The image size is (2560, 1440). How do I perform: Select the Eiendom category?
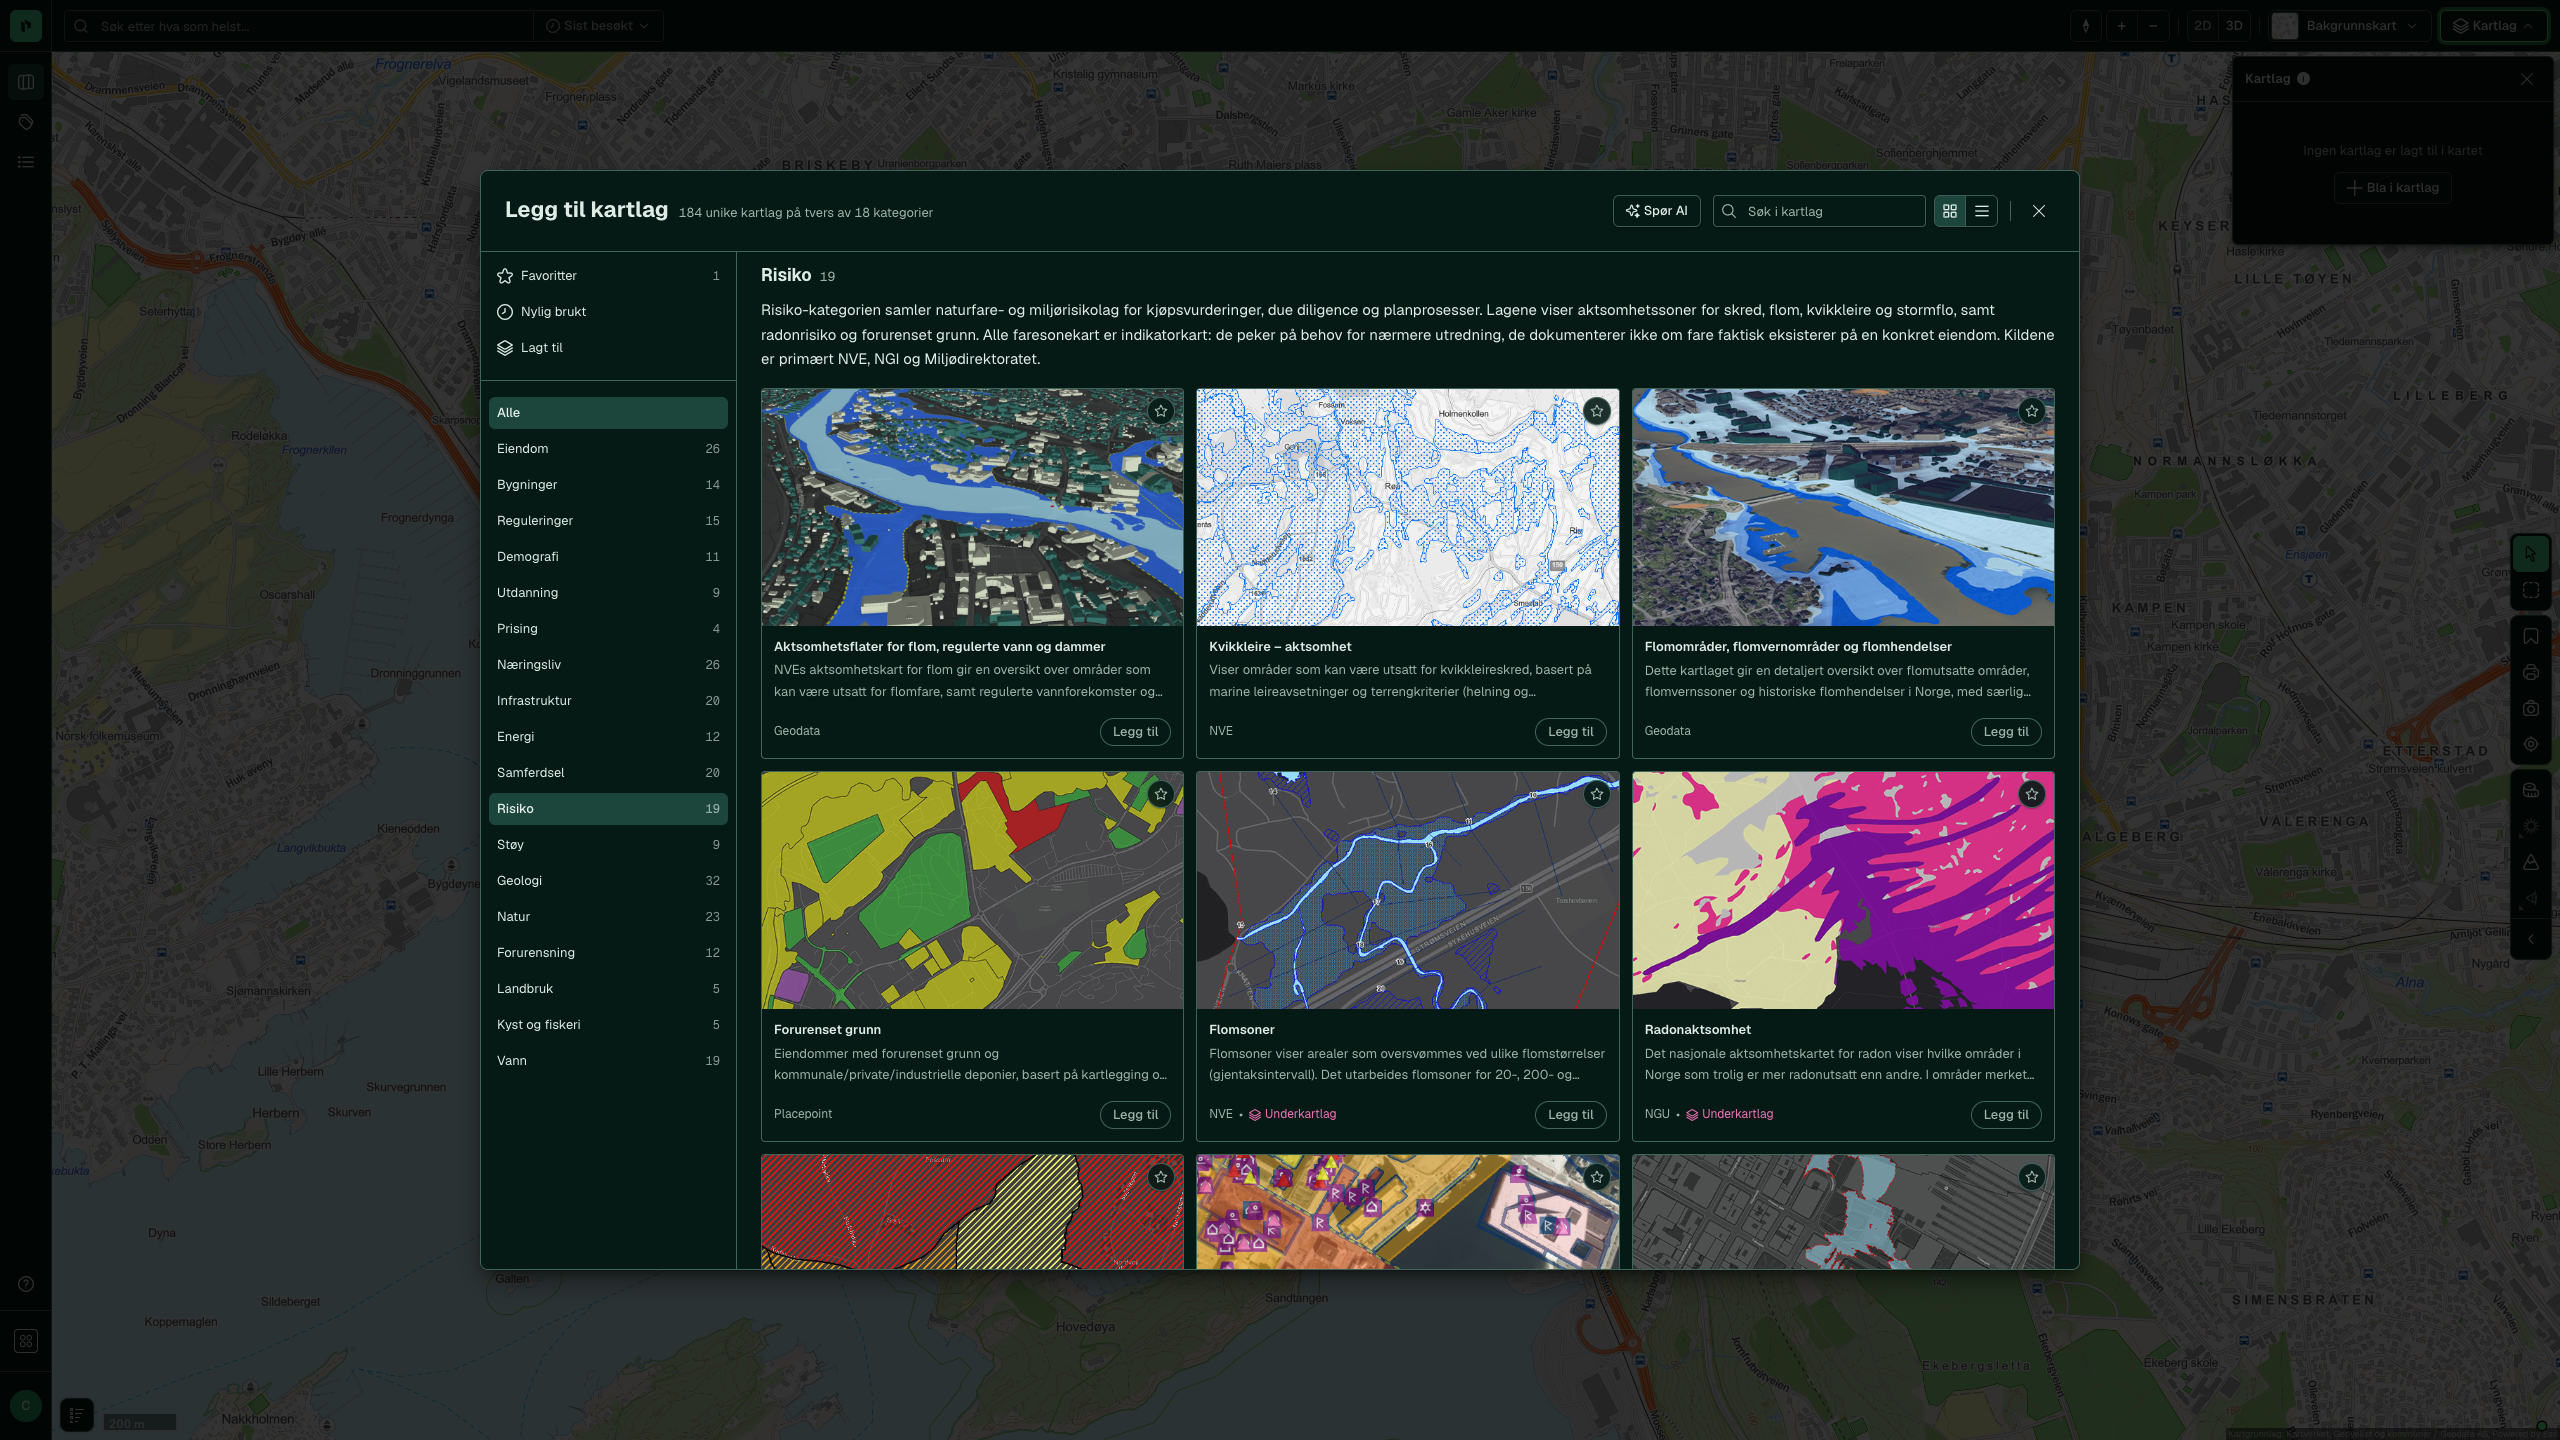click(608, 449)
